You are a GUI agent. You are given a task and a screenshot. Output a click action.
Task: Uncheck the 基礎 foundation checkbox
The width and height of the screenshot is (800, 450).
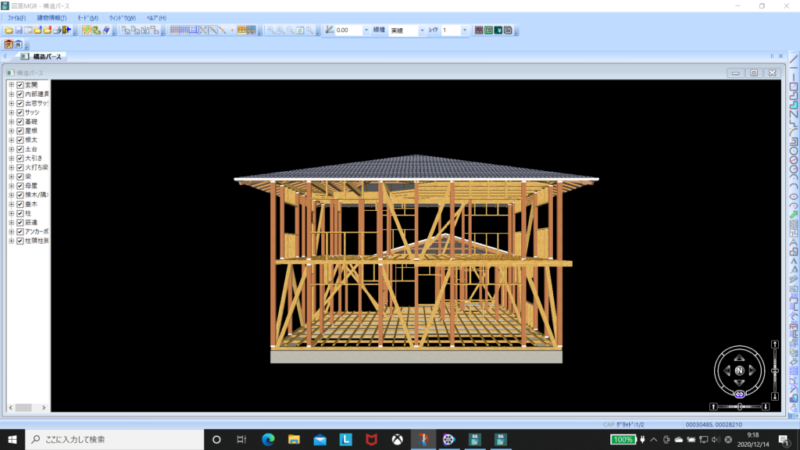(x=20, y=121)
